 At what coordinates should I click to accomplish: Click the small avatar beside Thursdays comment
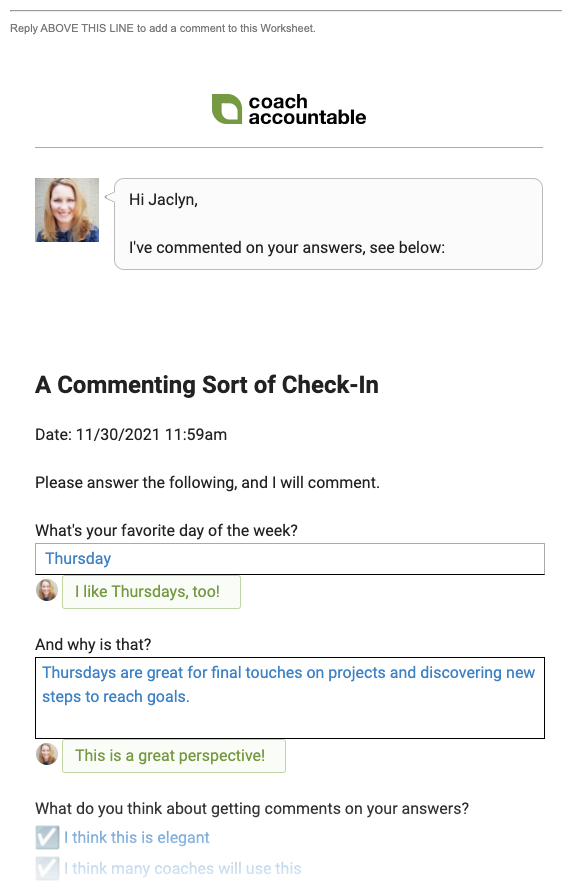[x=47, y=590]
